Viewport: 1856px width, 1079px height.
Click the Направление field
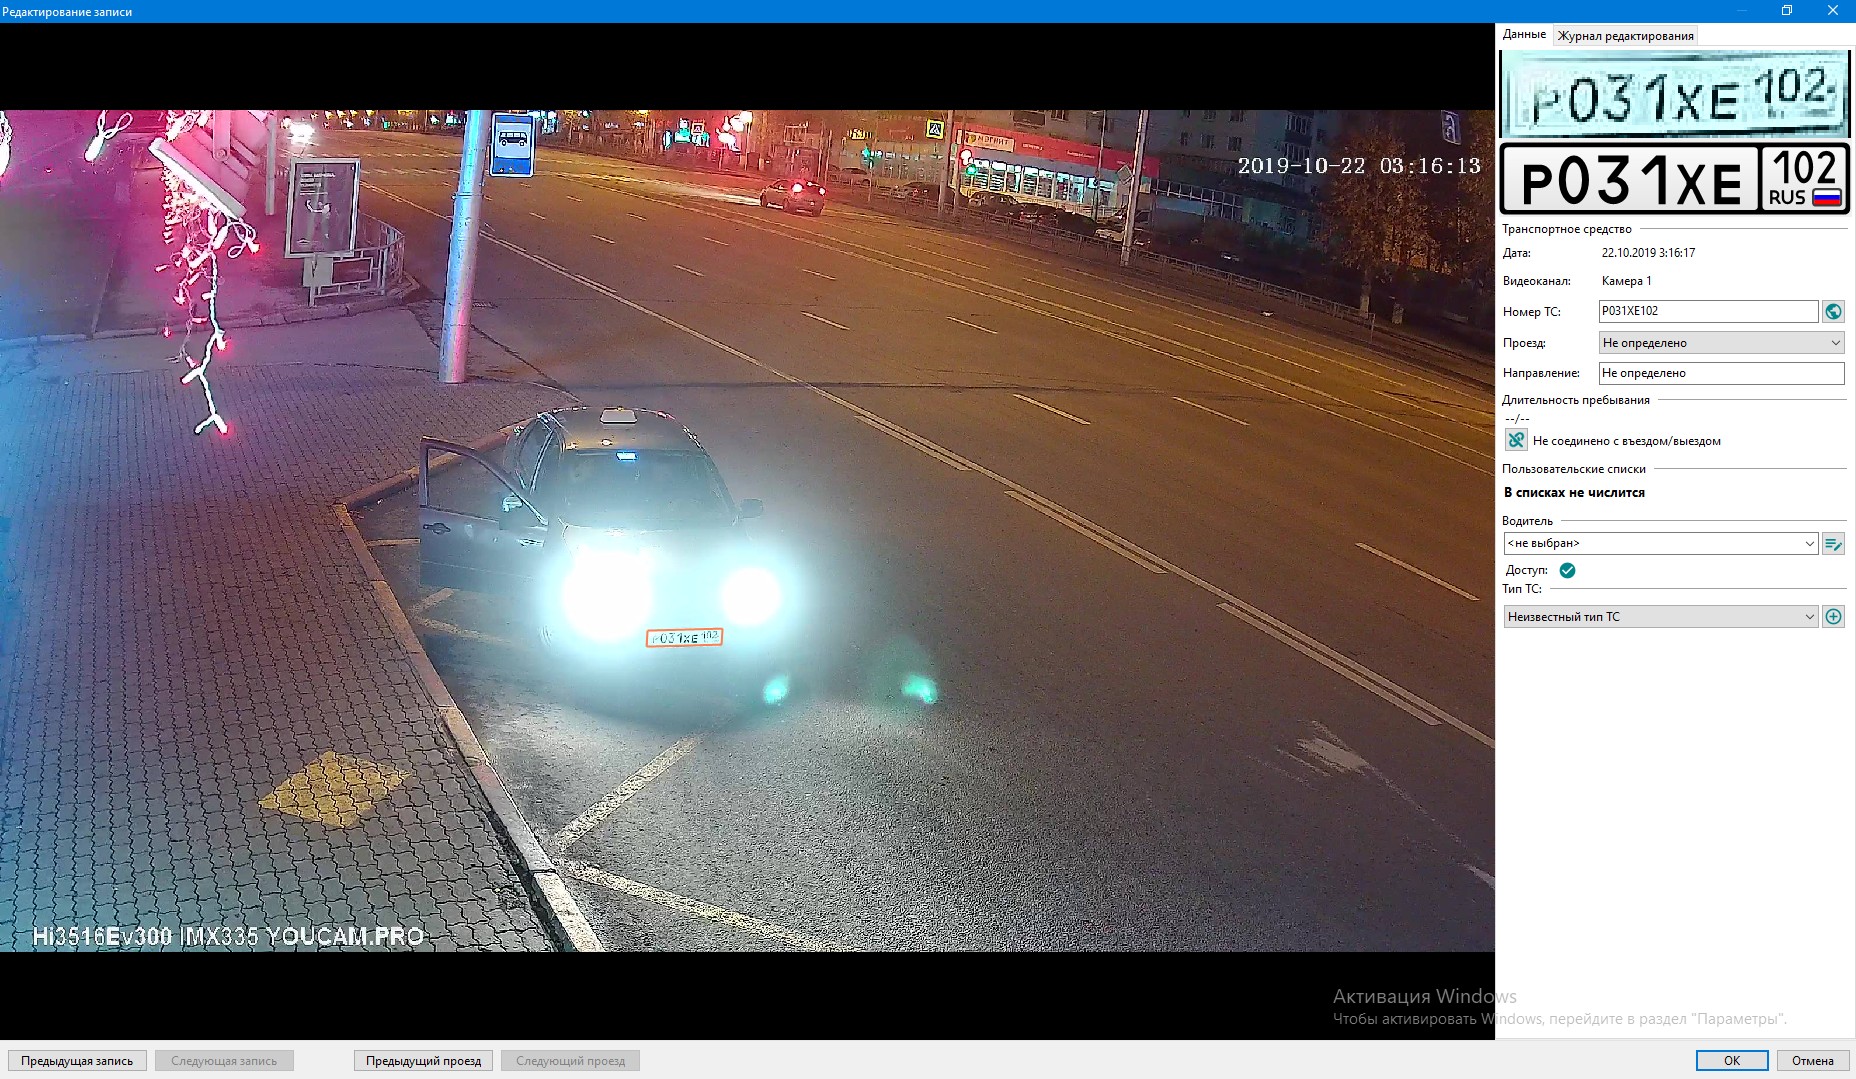1721,373
